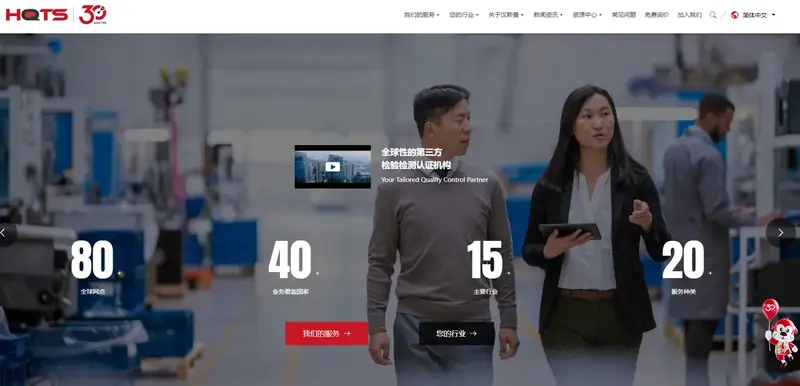Click the red 我们的服务 button

click(x=327, y=333)
